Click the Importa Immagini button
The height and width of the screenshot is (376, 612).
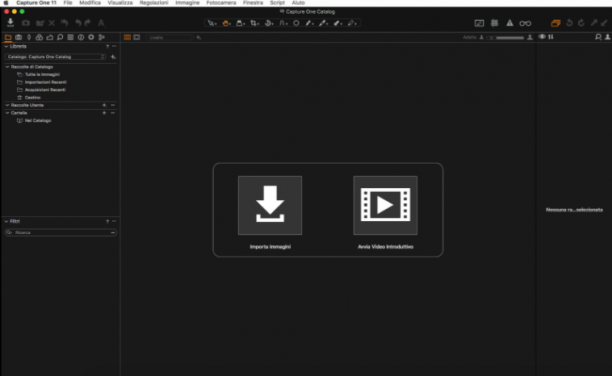(270, 205)
